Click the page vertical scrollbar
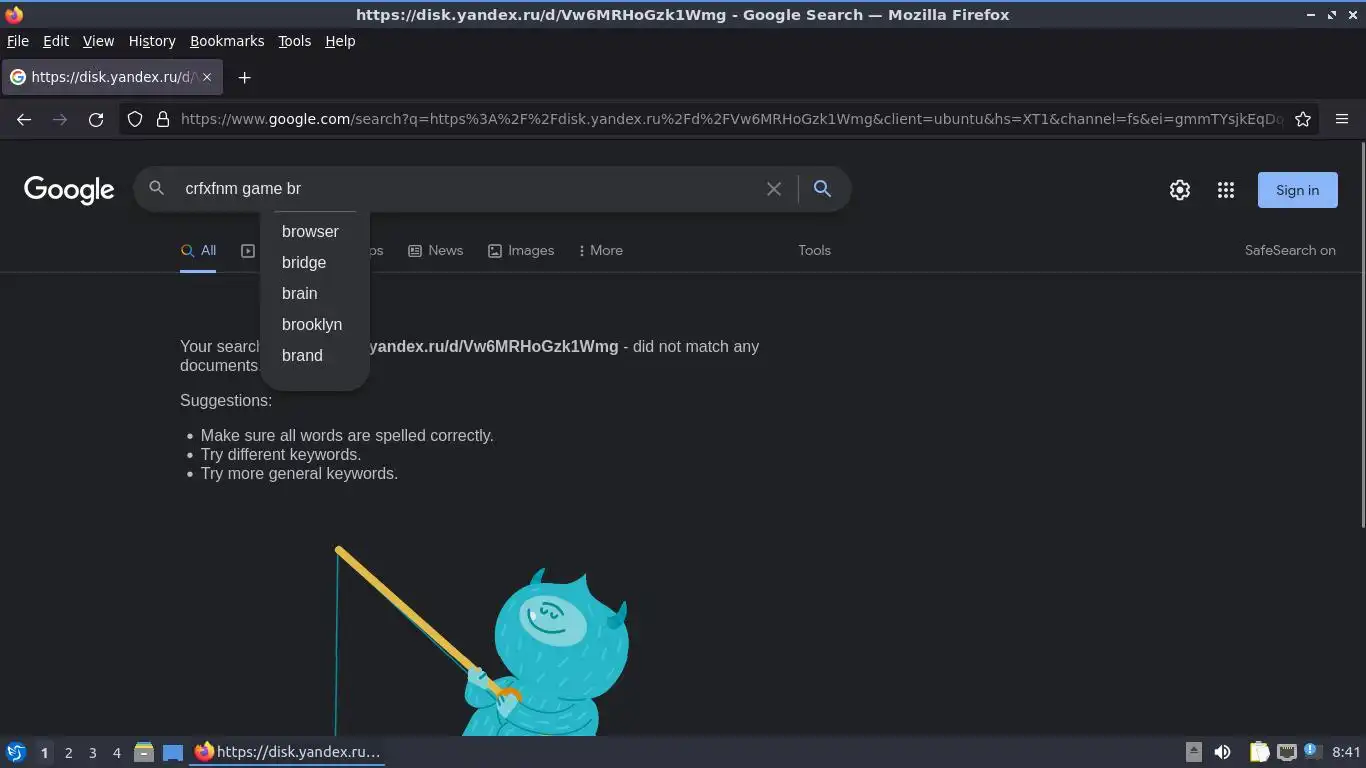The height and width of the screenshot is (768, 1366). pyautogui.click(x=1361, y=335)
